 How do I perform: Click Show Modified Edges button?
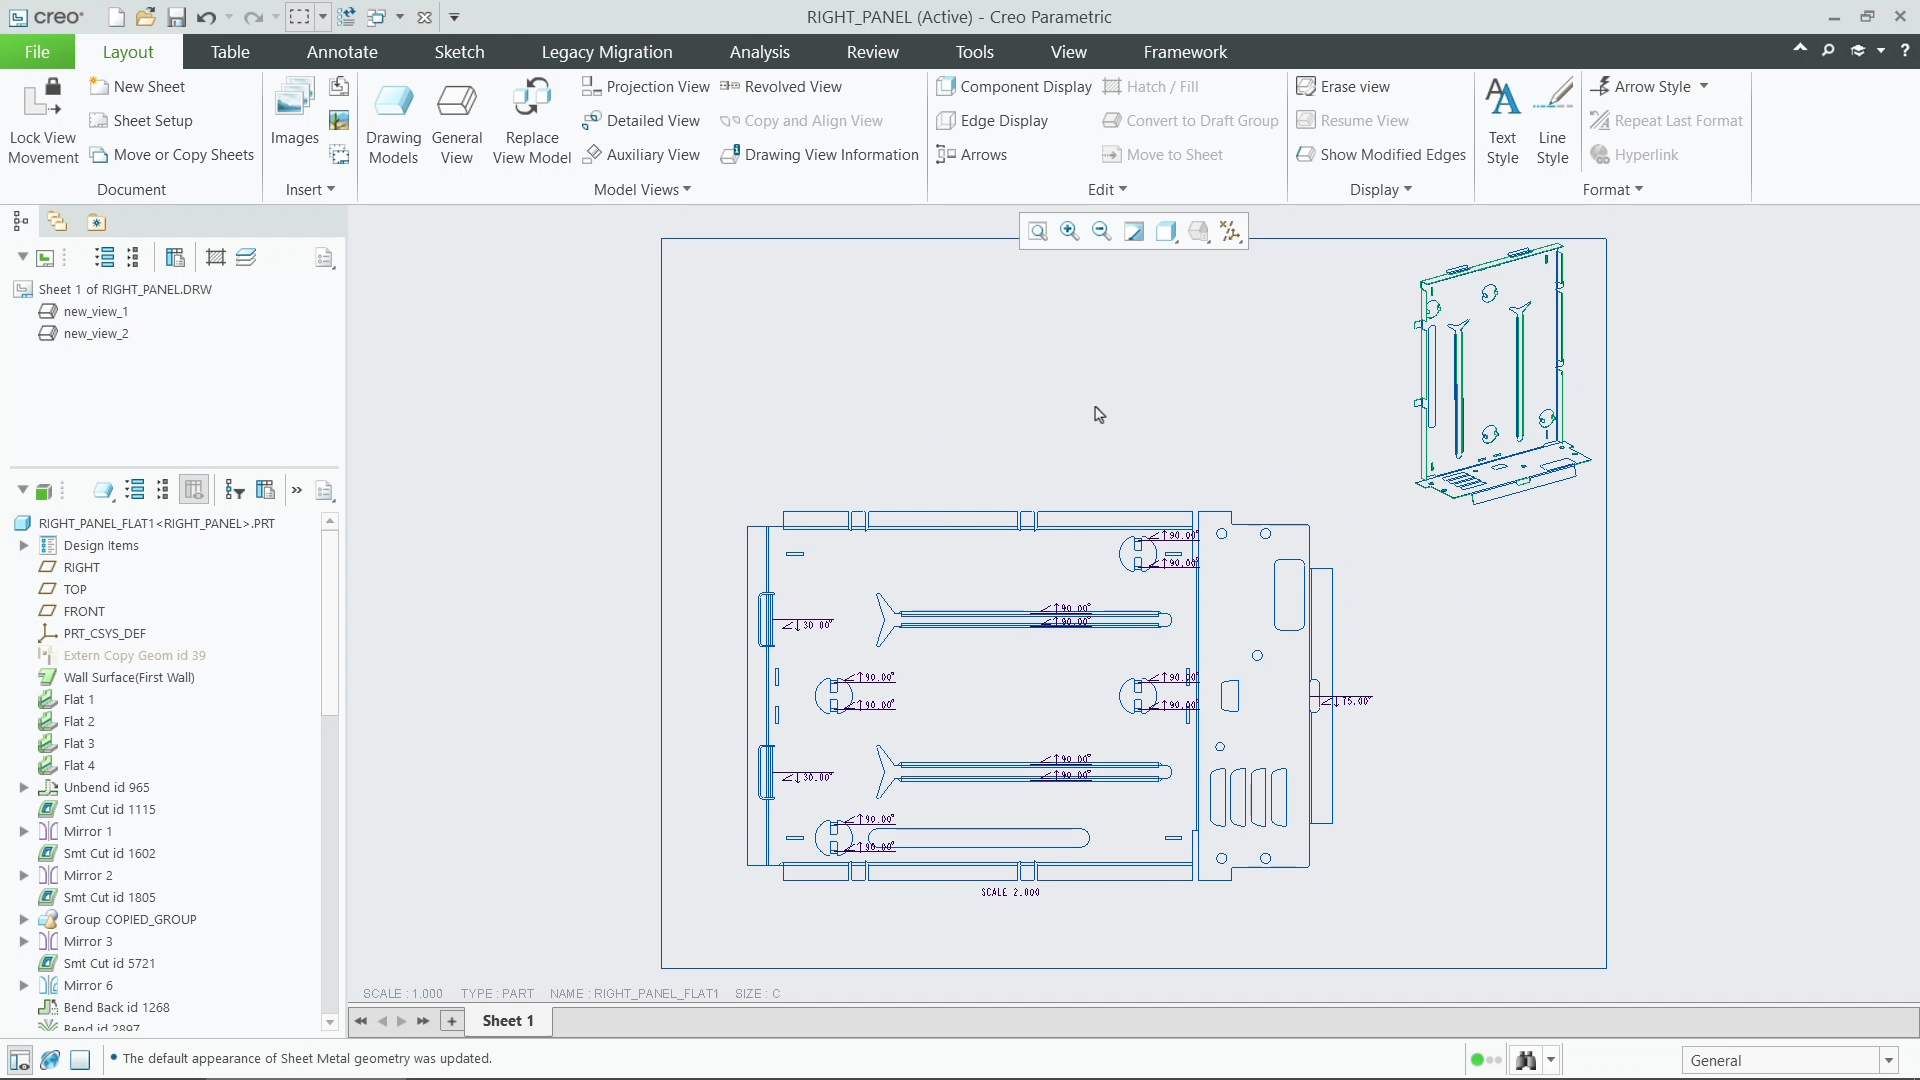(1381, 155)
